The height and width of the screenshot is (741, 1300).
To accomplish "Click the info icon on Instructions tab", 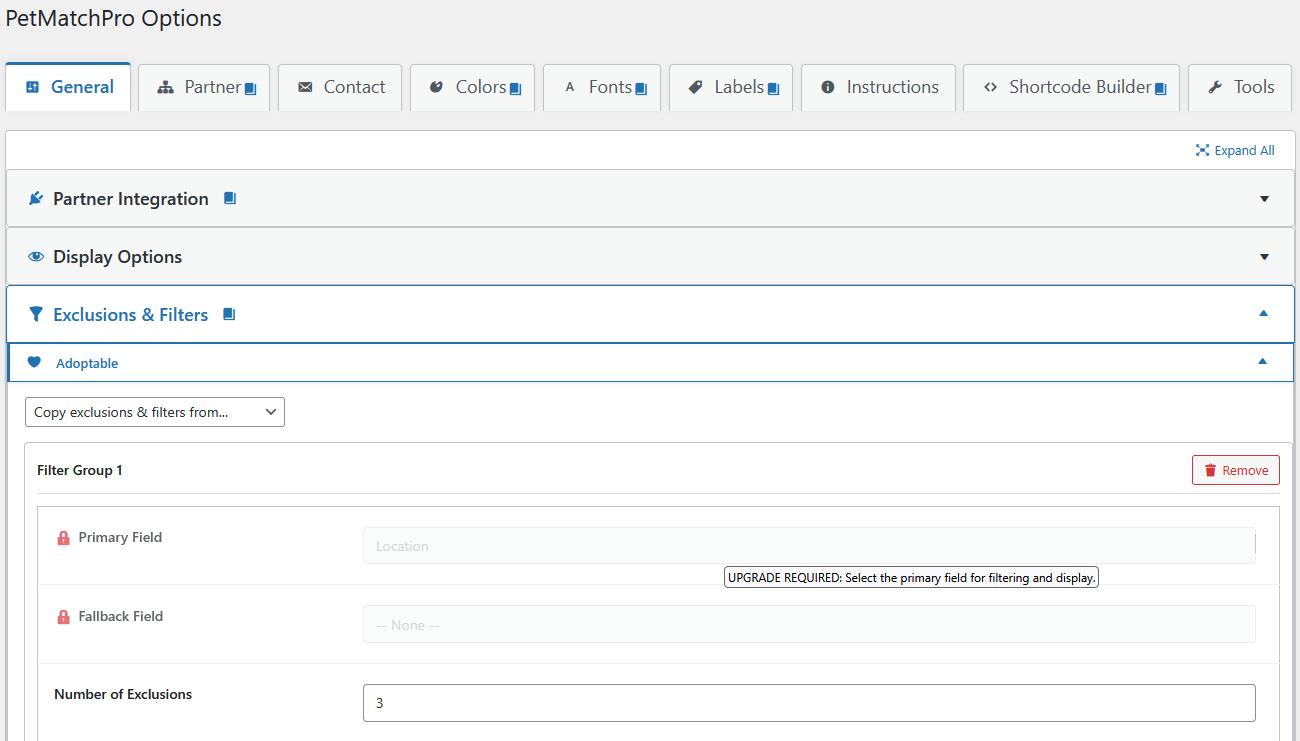I will click(828, 88).
